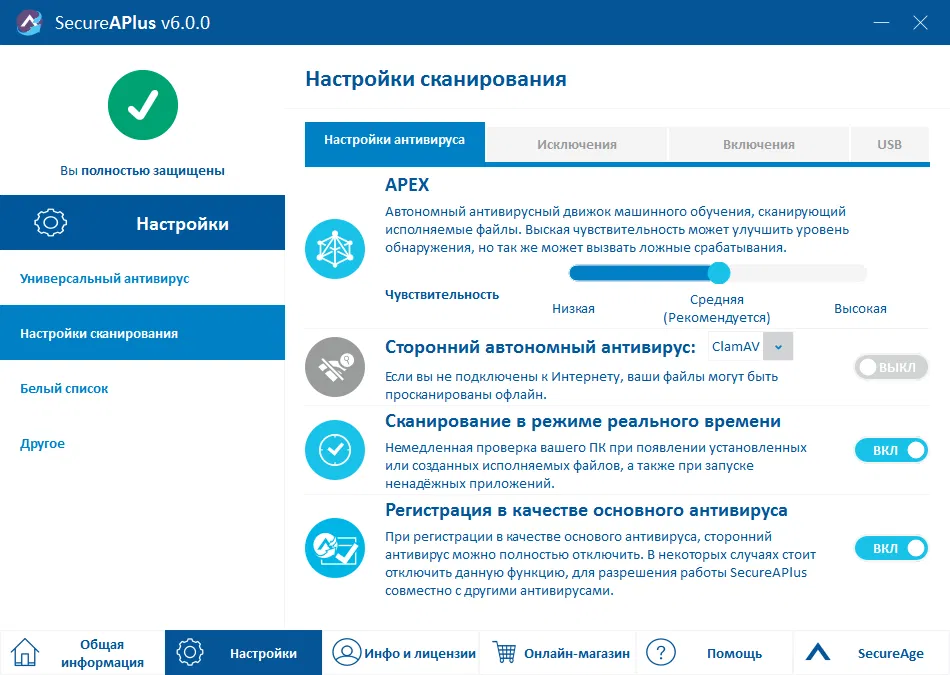Viewport: 950px width, 675px height.
Task: Click Настройки button in bottom bar
Action: [x=243, y=653]
